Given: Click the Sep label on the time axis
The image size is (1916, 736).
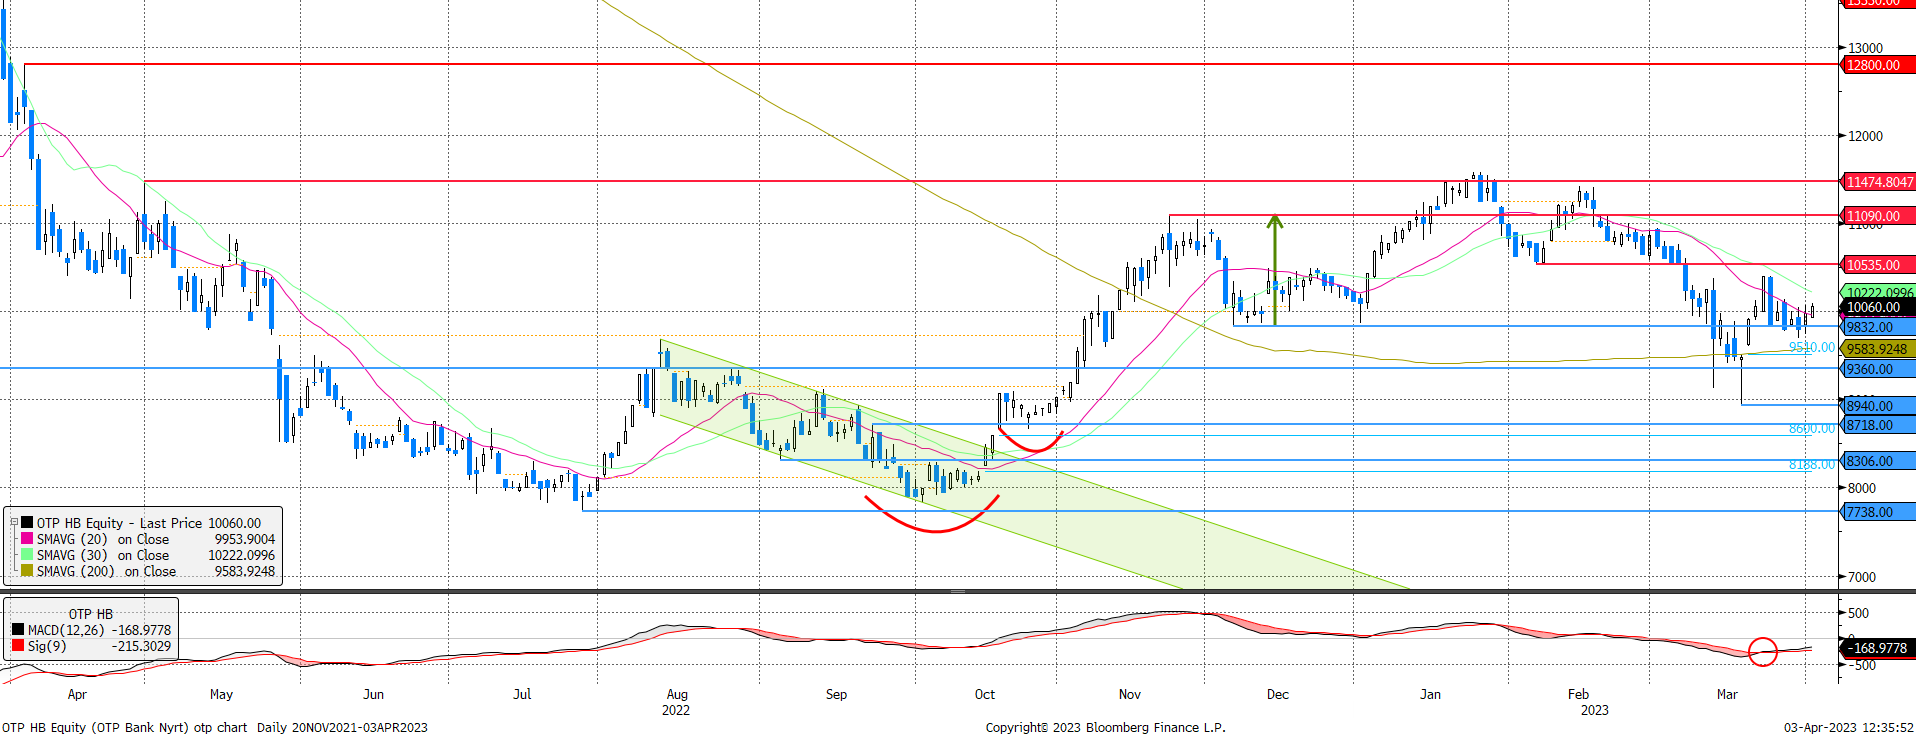Looking at the screenshot, I should click(x=836, y=694).
